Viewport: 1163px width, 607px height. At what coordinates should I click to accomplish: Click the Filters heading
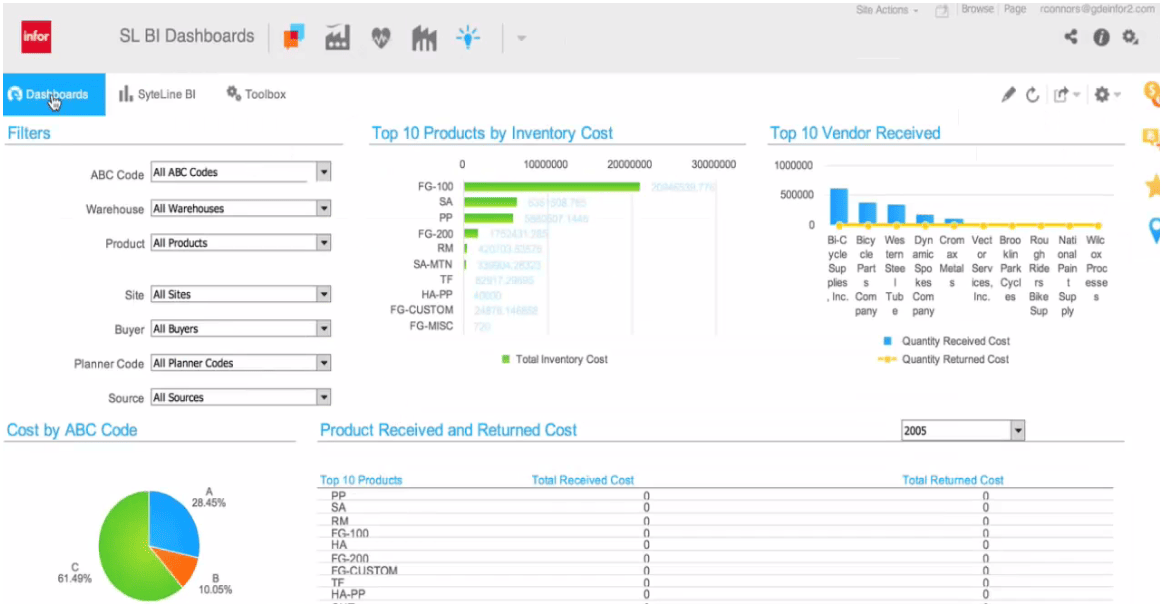click(x=29, y=134)
